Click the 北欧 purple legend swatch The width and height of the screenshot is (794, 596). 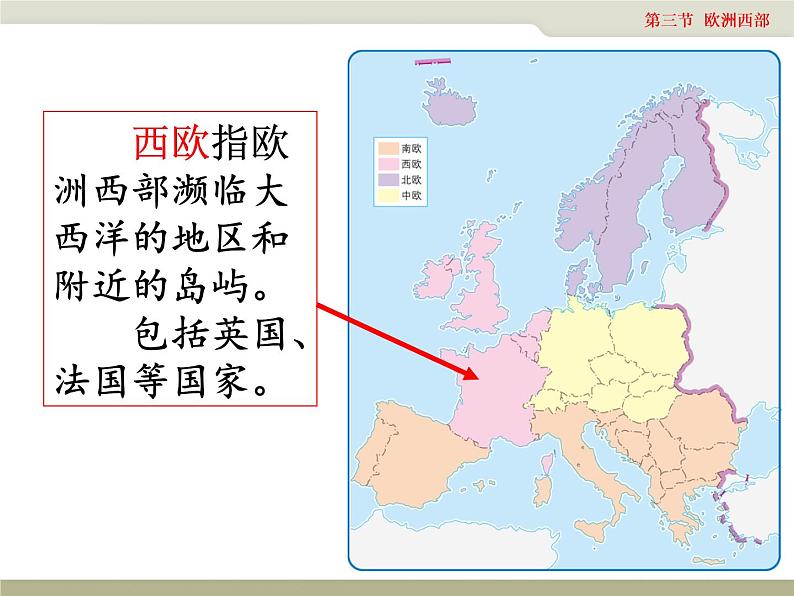pyautogui.click(x=388, y=180)
